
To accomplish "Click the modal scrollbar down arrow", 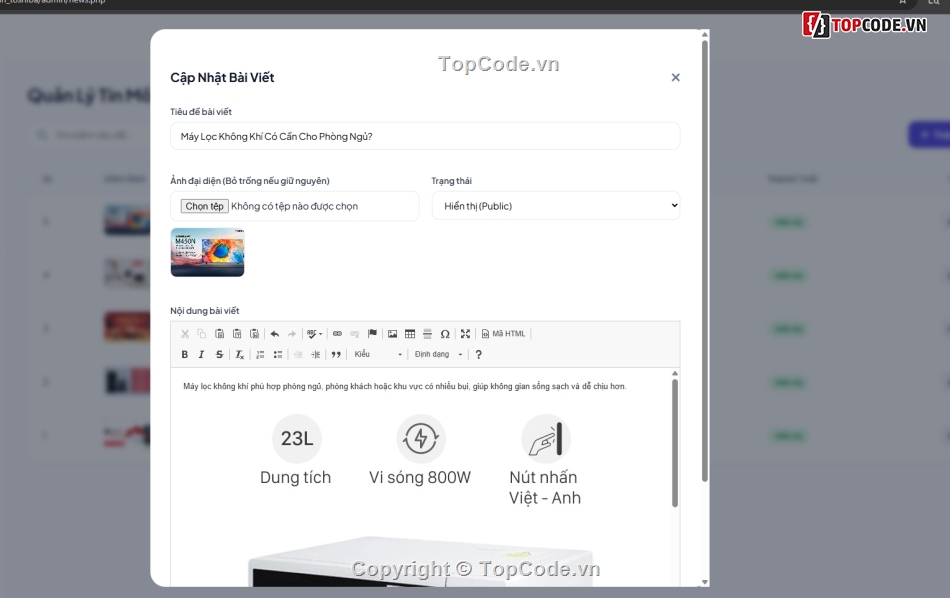I will point(705,582).
